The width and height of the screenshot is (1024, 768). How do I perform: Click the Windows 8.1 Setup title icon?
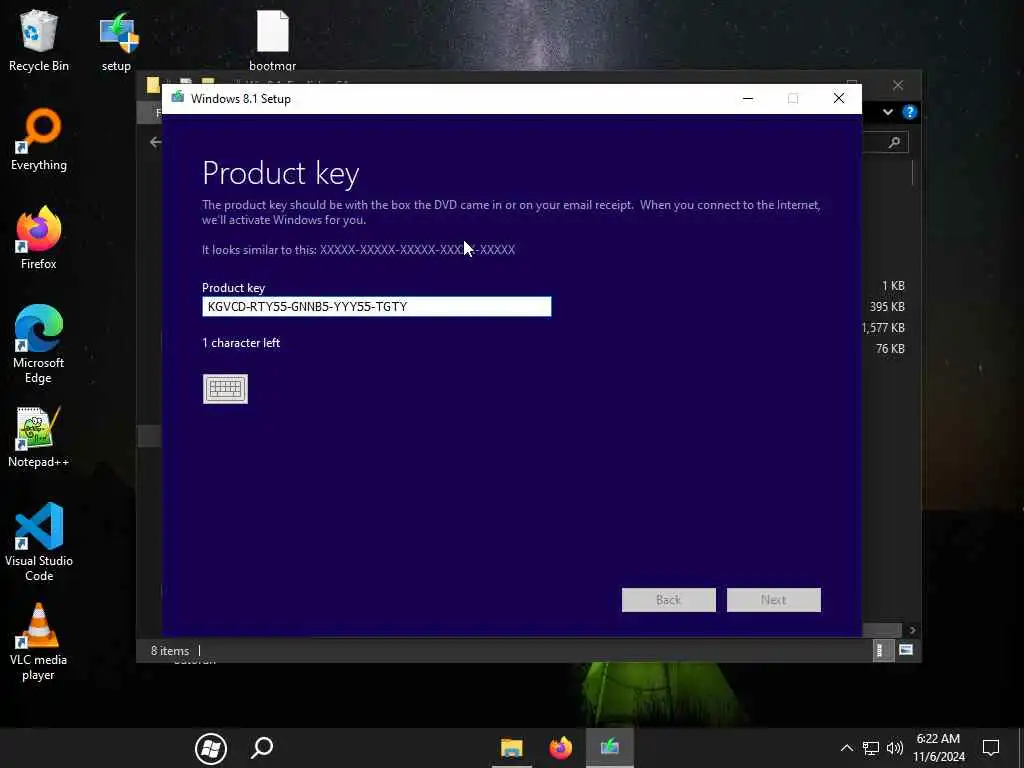178,98
